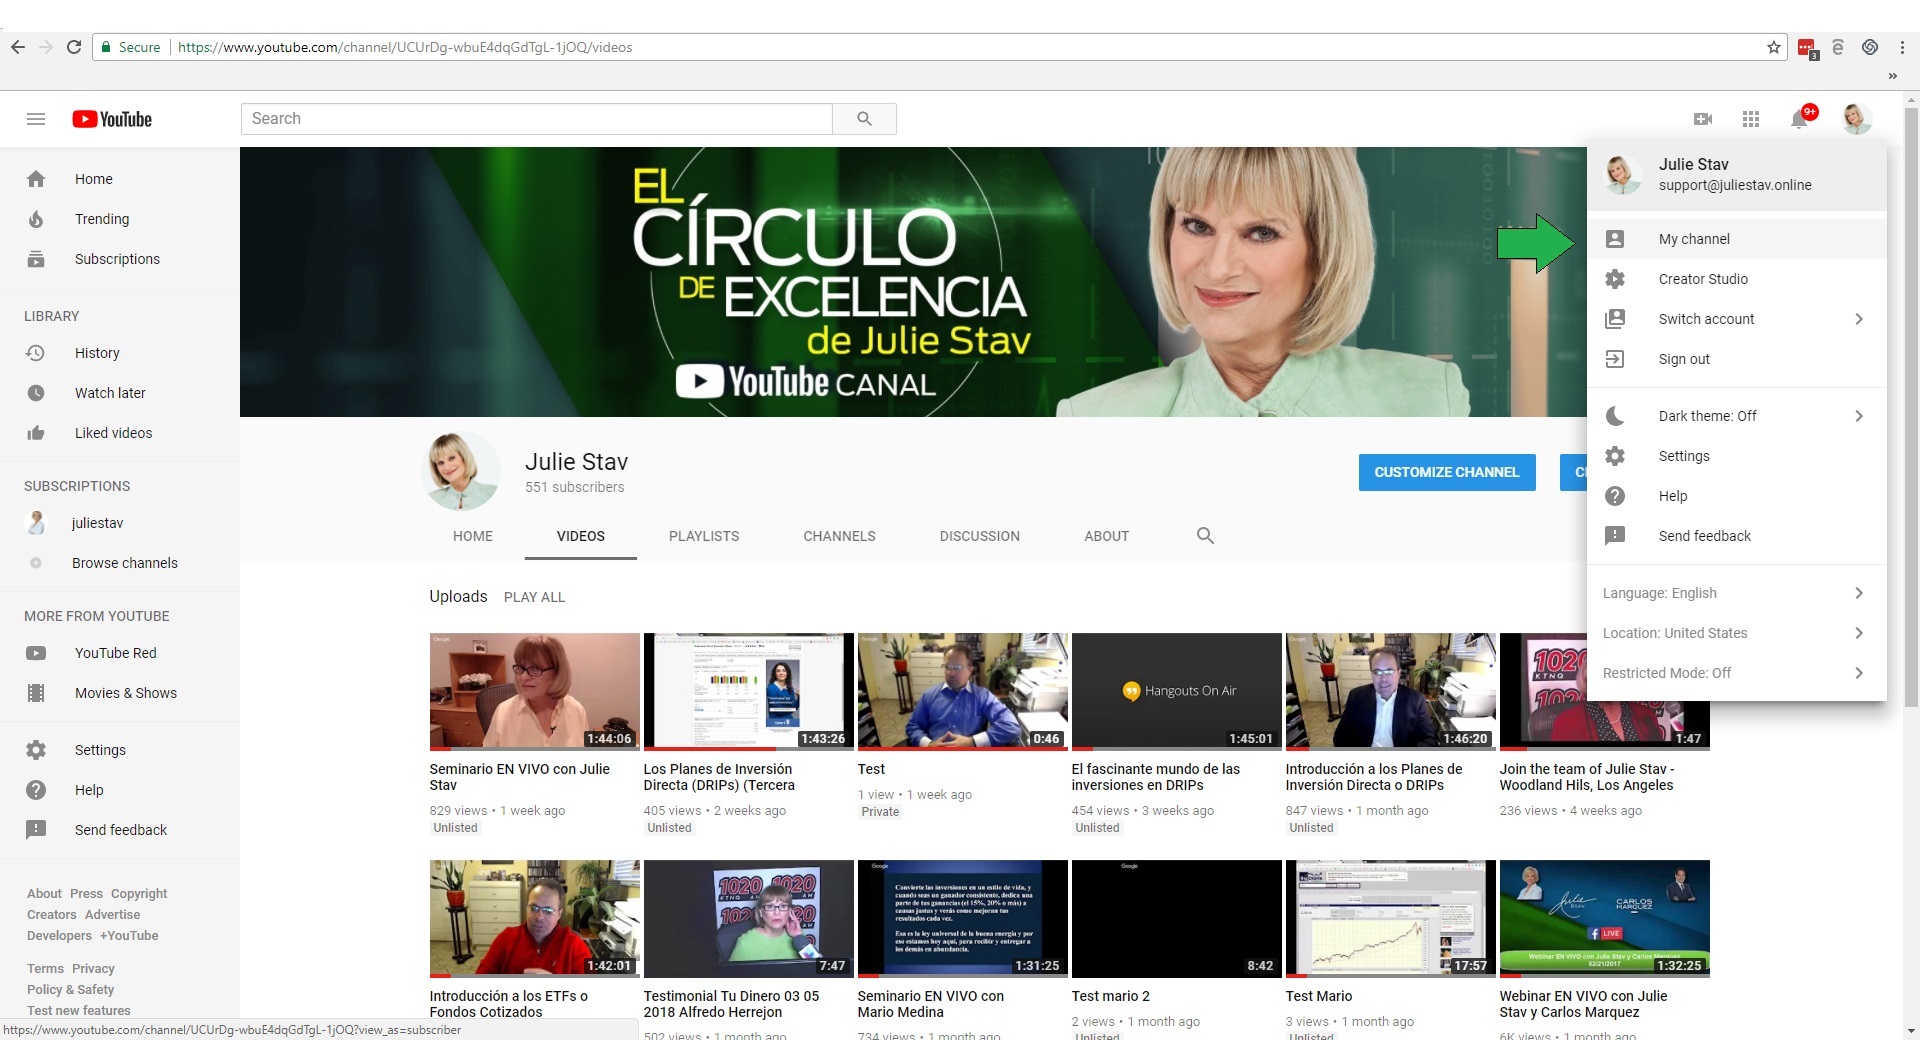Screen dimensions: 1920x1040
Task: Click the CUSTOMIZE CHANNEL button
Action: [1447, 472]
